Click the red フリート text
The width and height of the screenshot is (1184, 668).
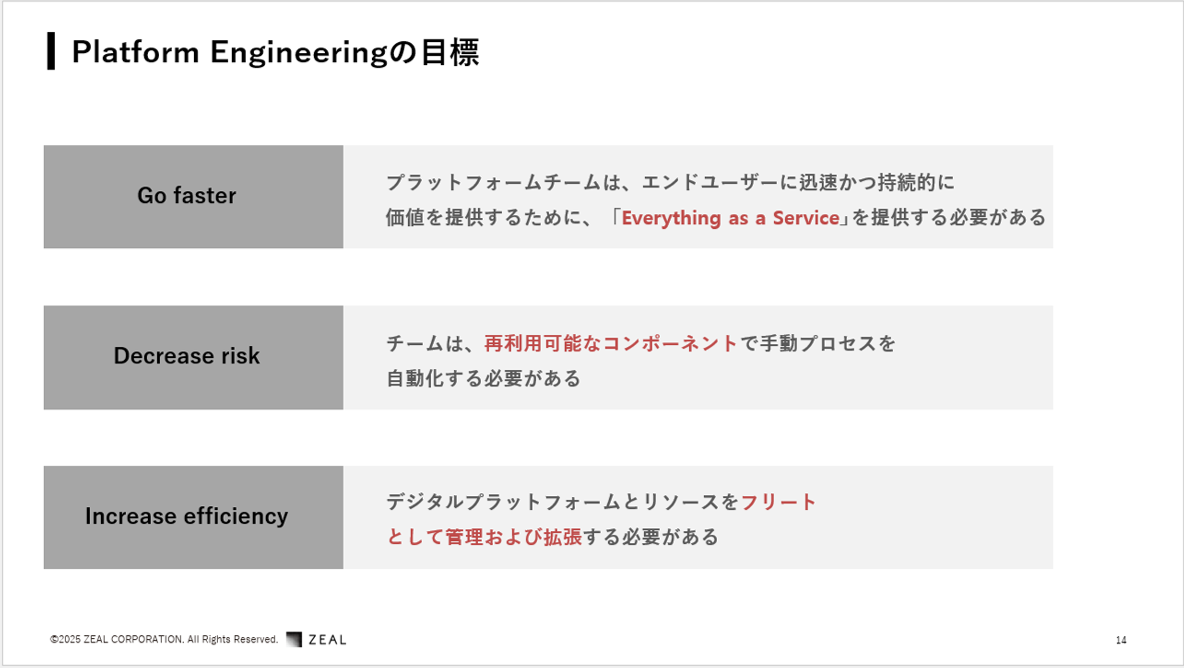(779, 502)
